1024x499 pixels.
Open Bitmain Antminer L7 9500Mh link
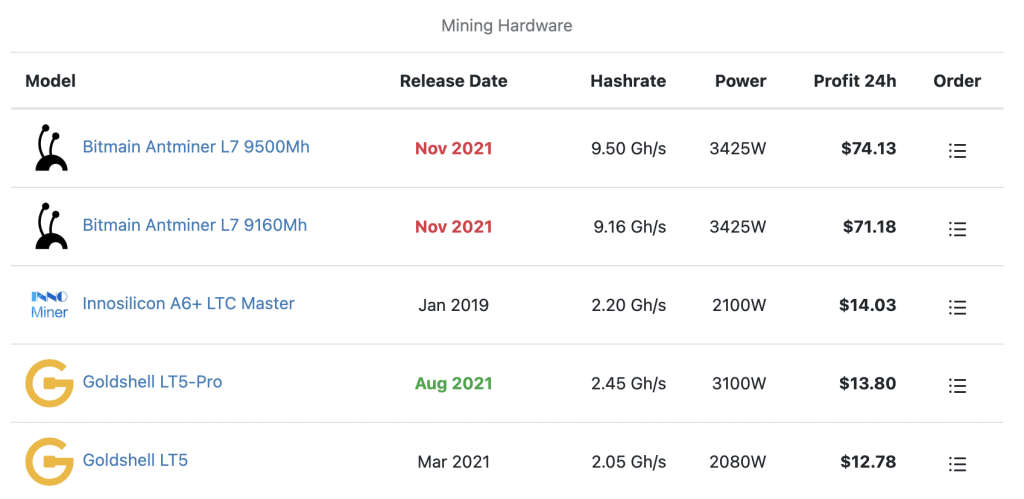[x=196, y=147]
